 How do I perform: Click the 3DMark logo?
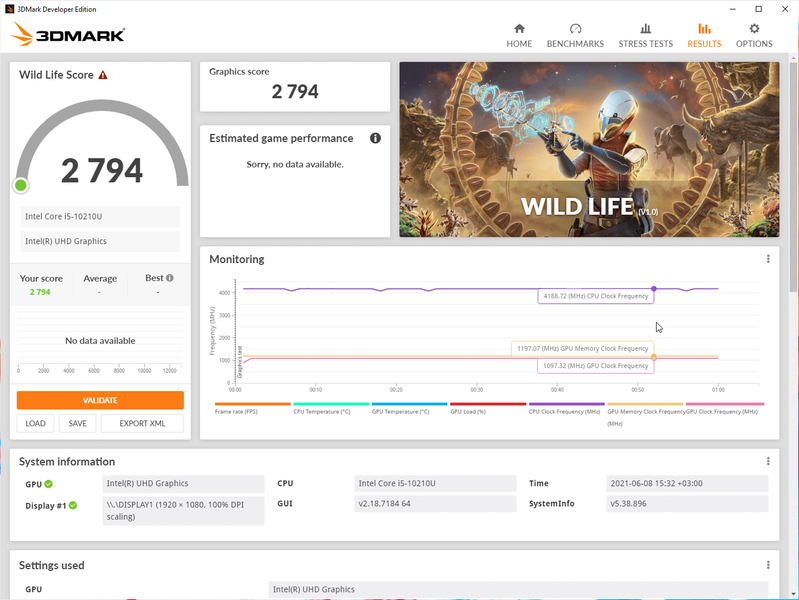(68, 34)
